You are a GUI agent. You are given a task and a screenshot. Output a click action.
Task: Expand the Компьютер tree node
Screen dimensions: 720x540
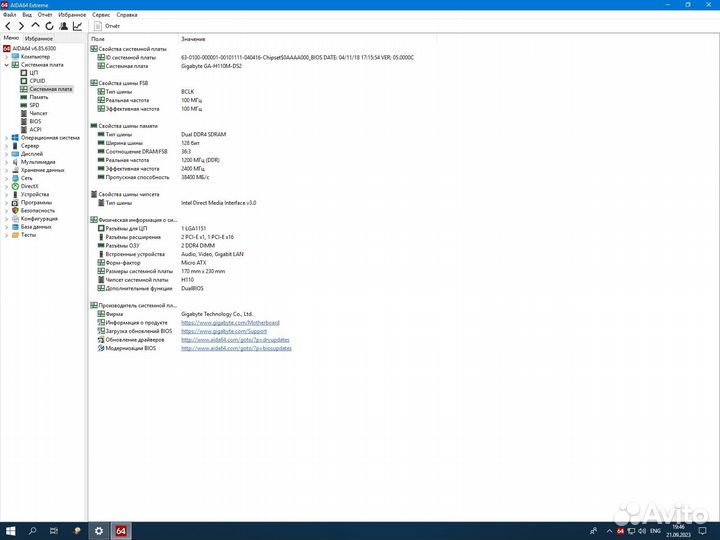[6, 57]
